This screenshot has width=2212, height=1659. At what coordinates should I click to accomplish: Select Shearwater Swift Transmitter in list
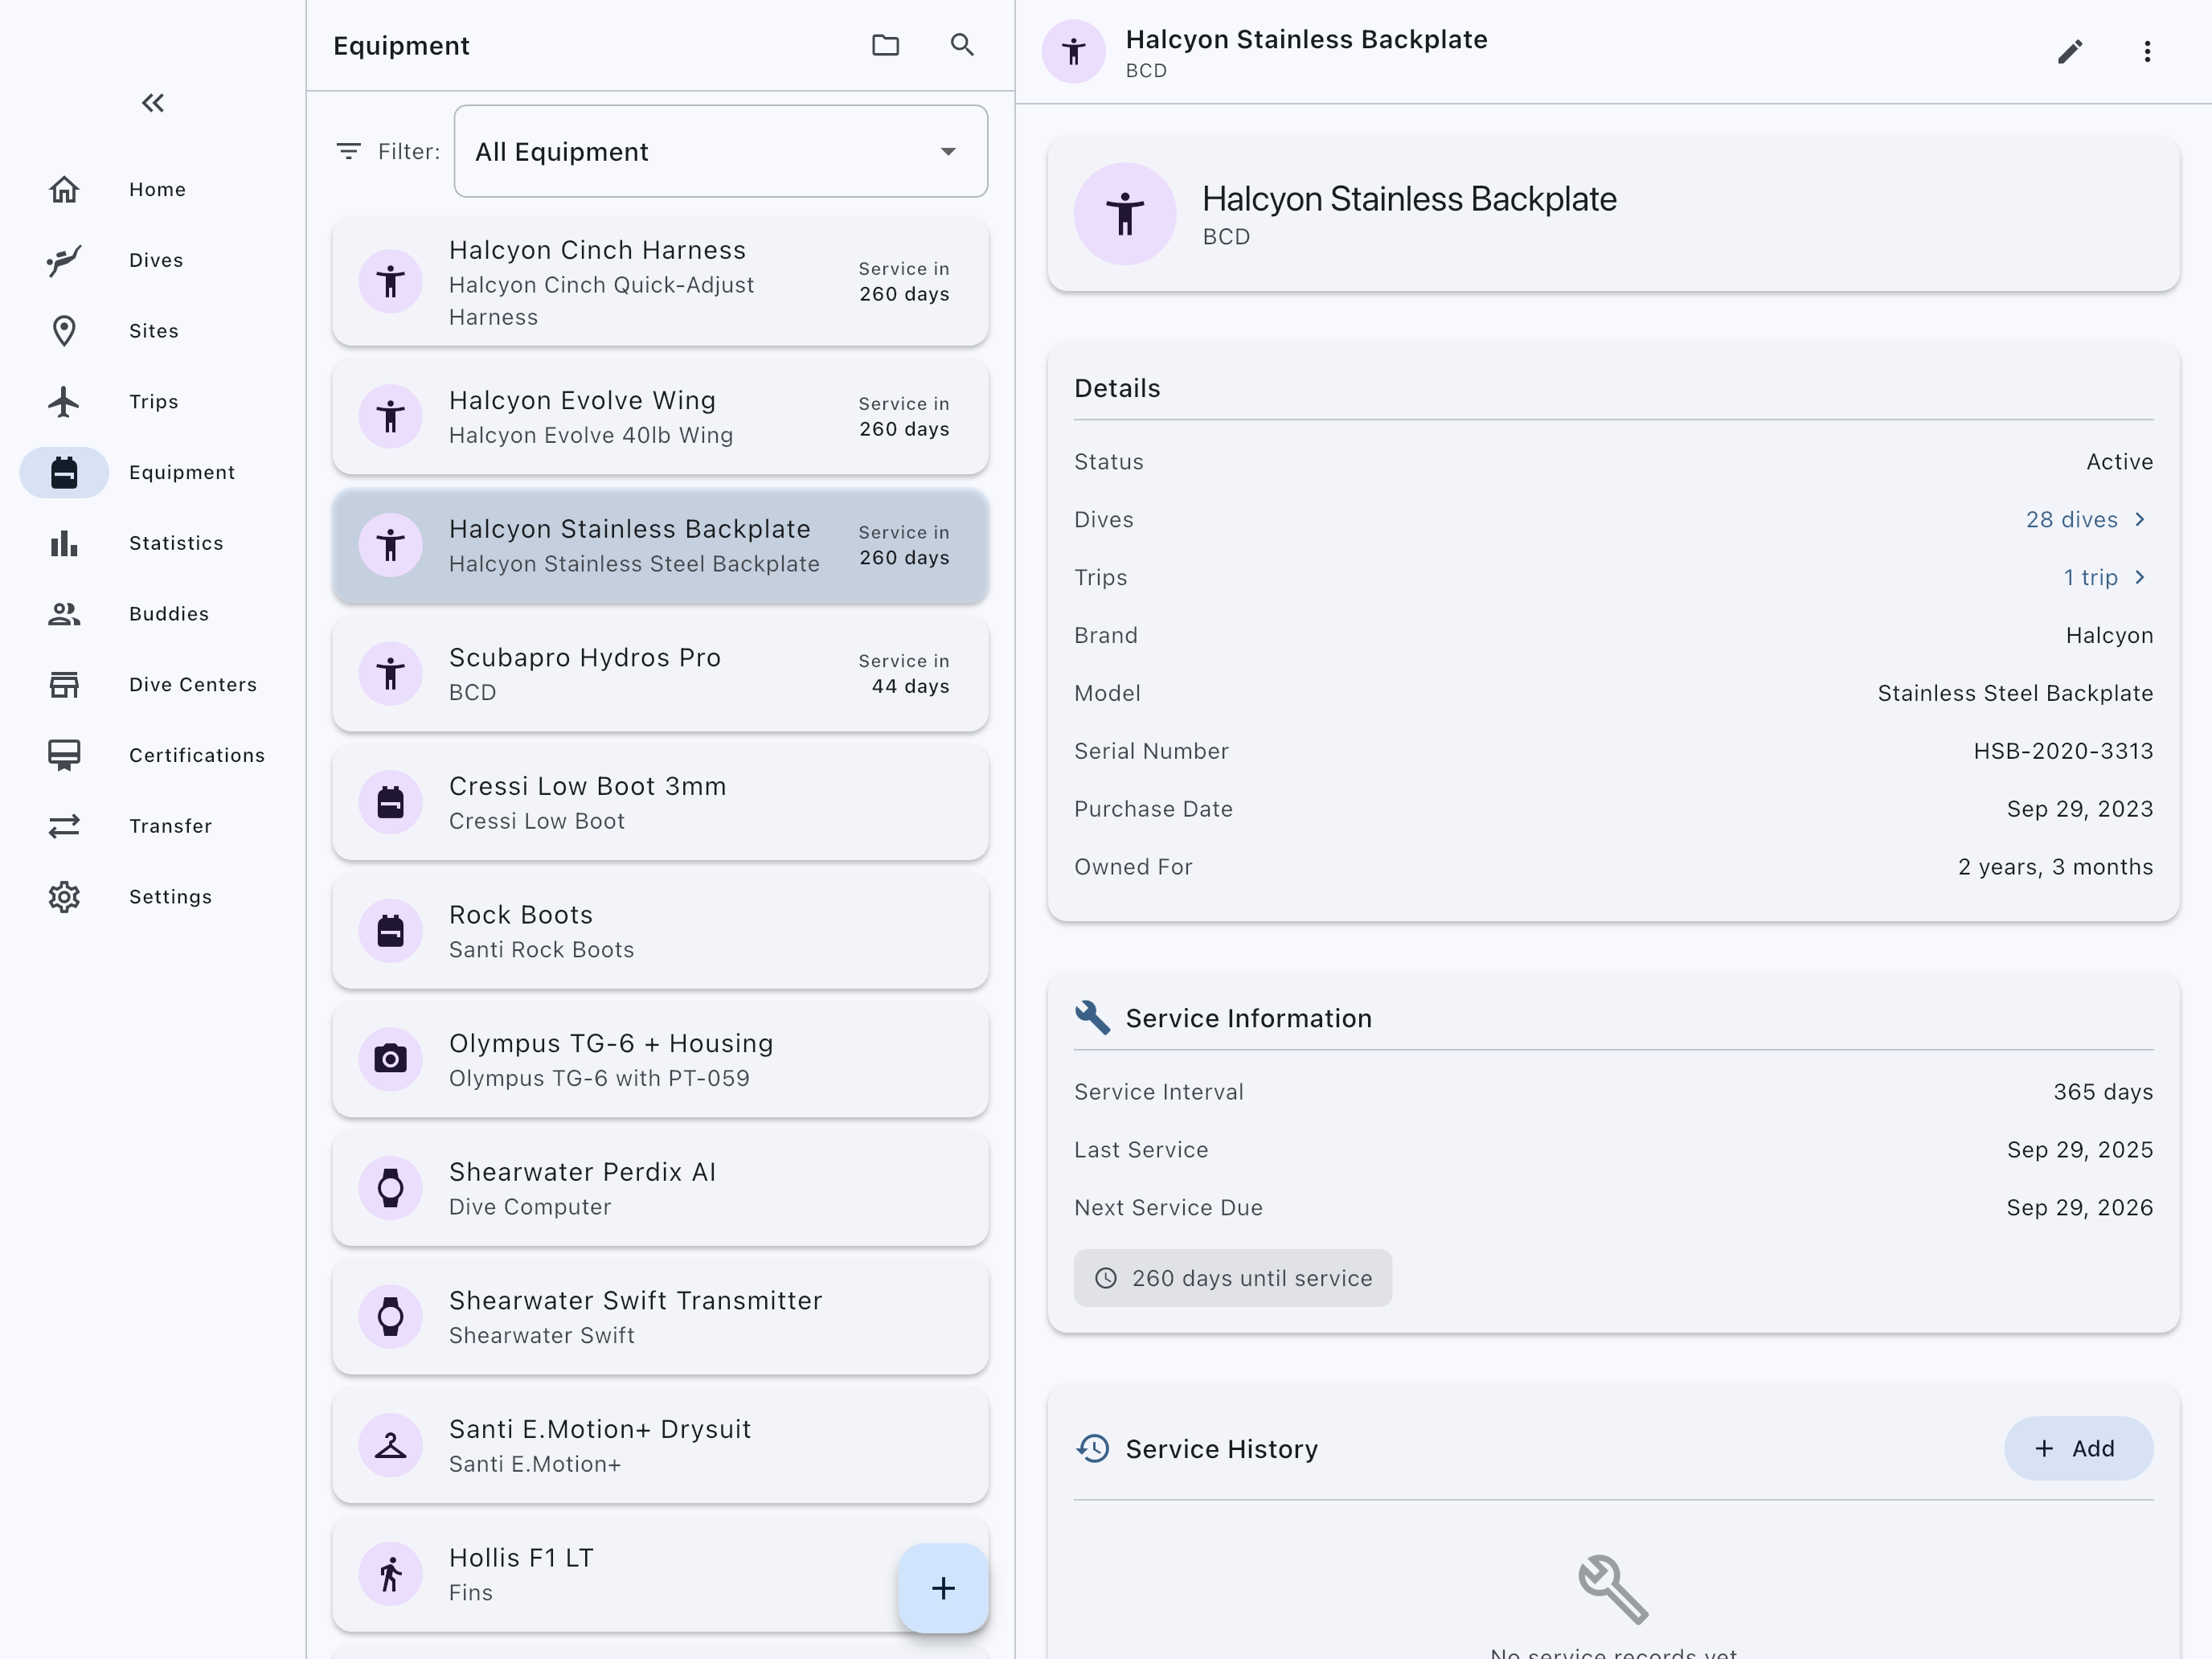(660, 1317)
